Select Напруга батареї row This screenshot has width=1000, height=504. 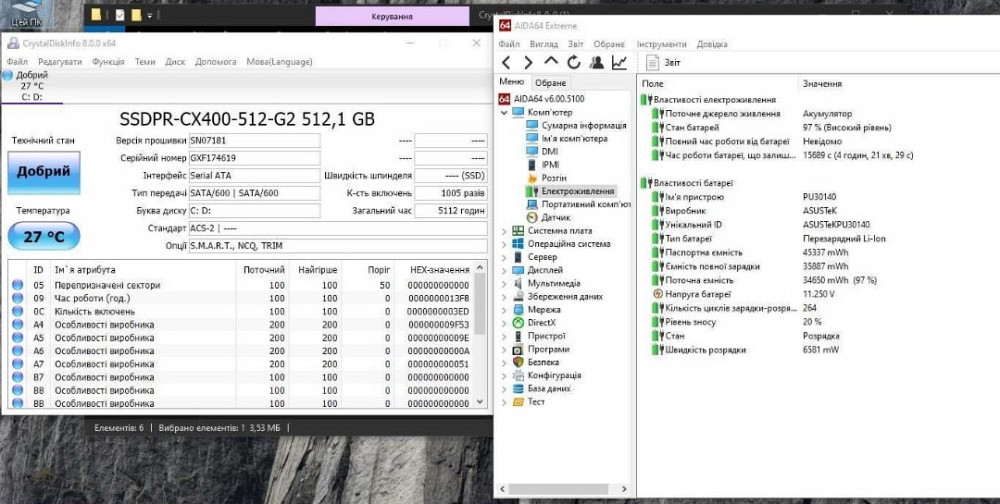820,294
